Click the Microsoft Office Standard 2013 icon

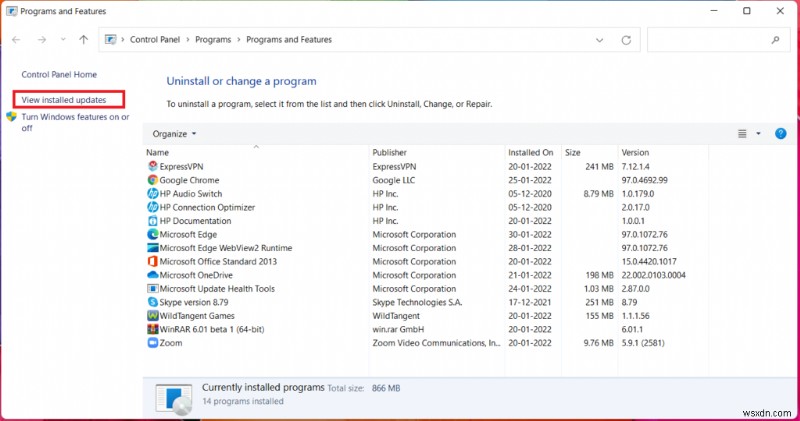153,261
